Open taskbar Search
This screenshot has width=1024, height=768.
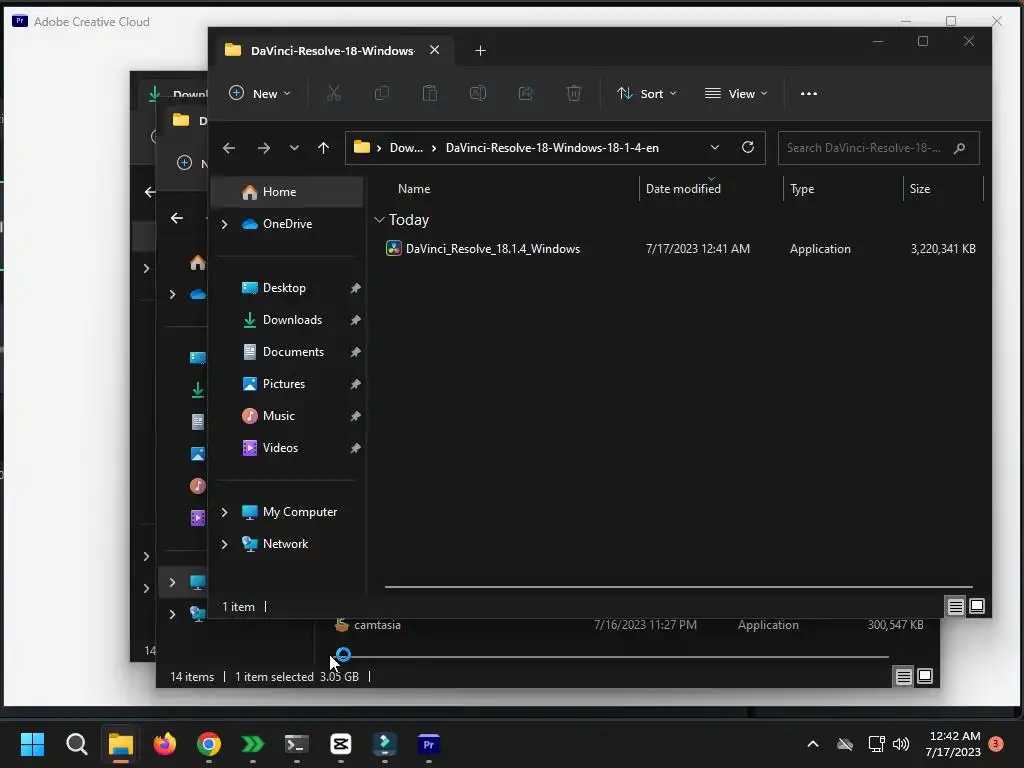(x=76, y=744)
